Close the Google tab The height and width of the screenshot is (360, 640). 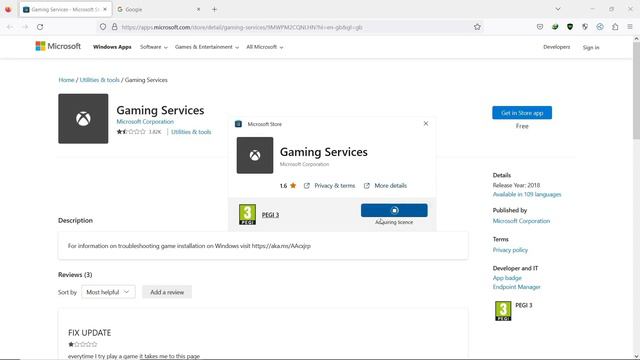[x=198, y=9]
